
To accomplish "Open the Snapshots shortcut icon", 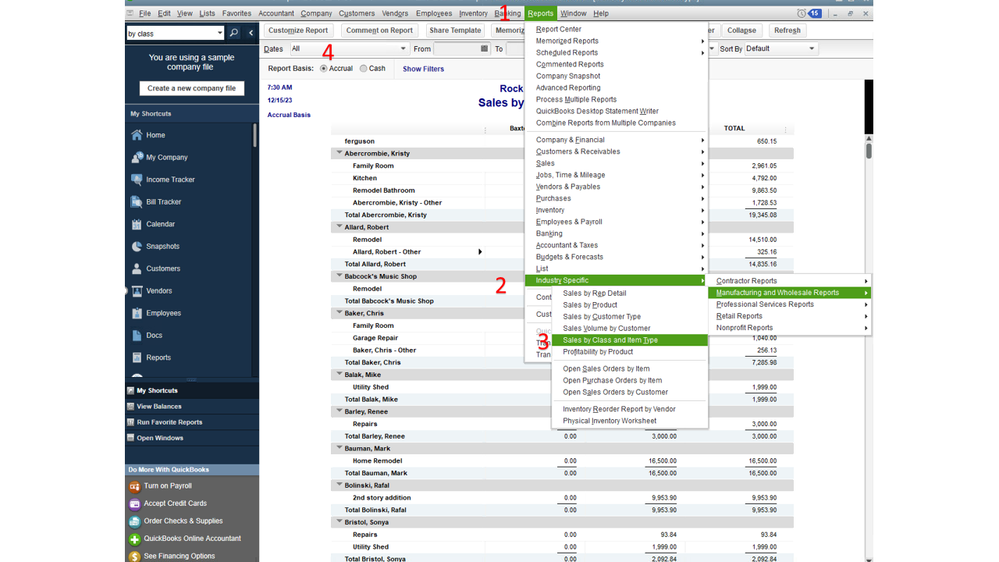I will (136, 247).
